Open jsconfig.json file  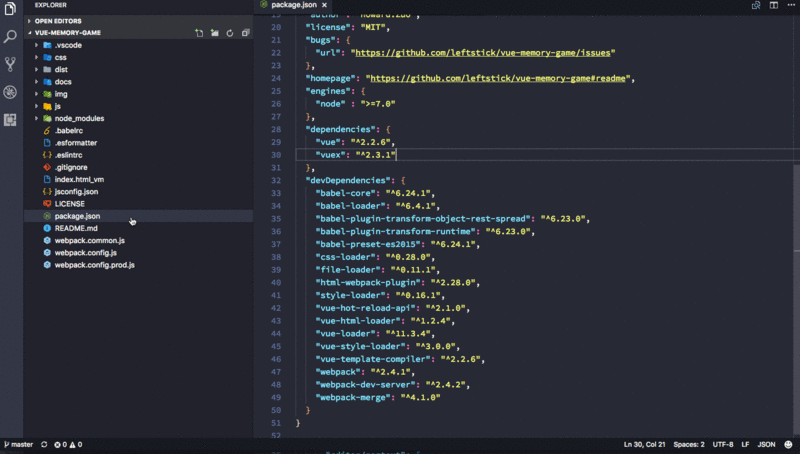click(76, 192)
